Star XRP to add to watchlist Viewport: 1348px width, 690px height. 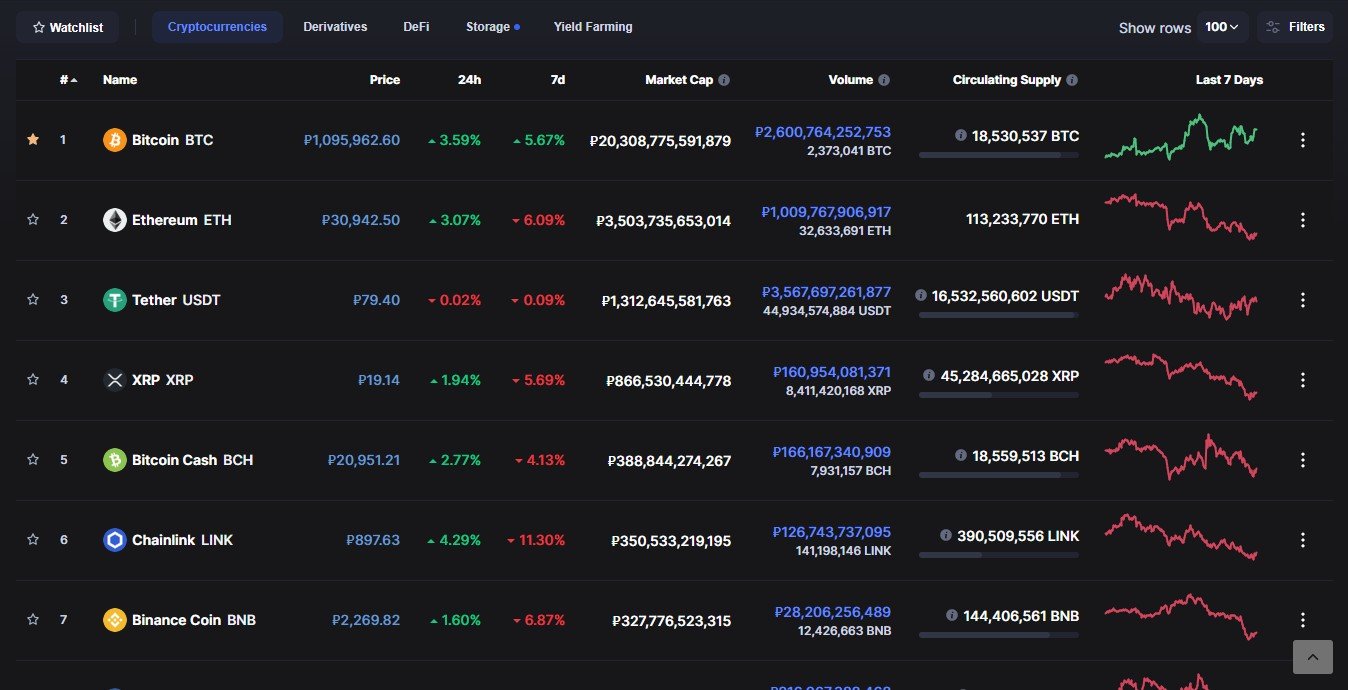click(x=33, y=380)
